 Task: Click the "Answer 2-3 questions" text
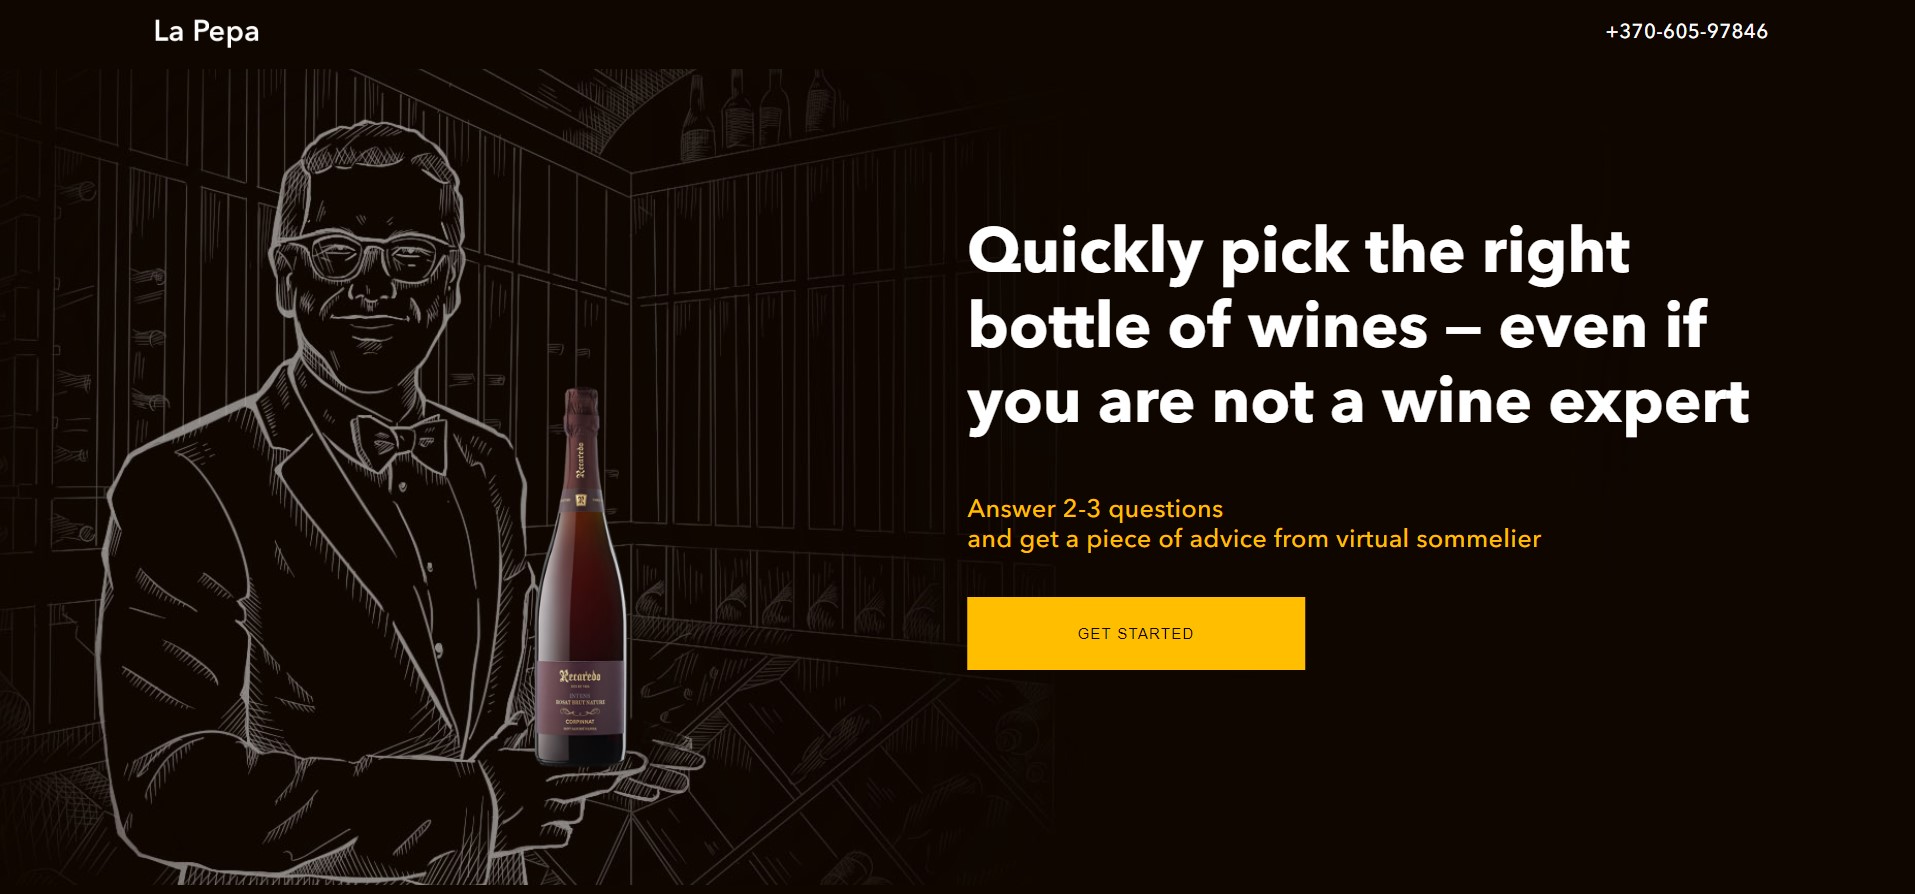click(x=1095, y=509)
